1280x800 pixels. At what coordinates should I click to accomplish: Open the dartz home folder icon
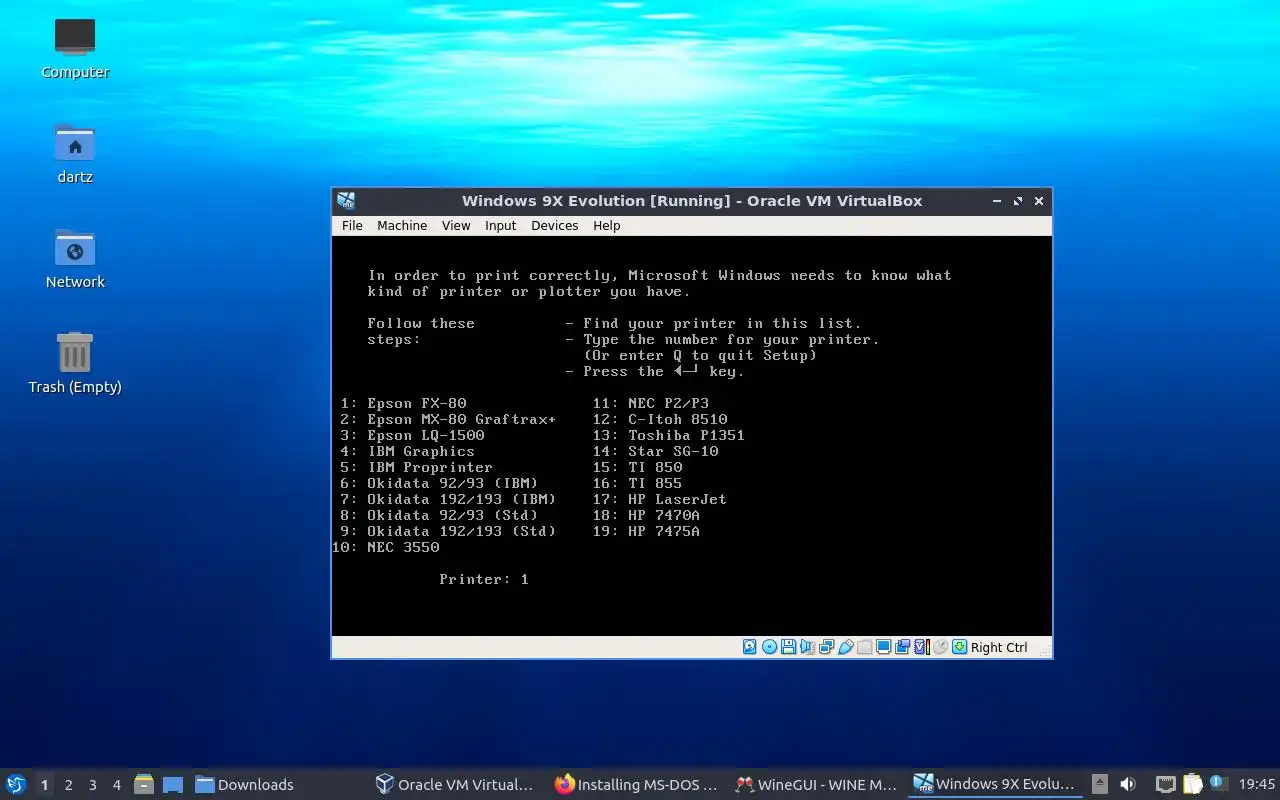(x=75, y=153)
